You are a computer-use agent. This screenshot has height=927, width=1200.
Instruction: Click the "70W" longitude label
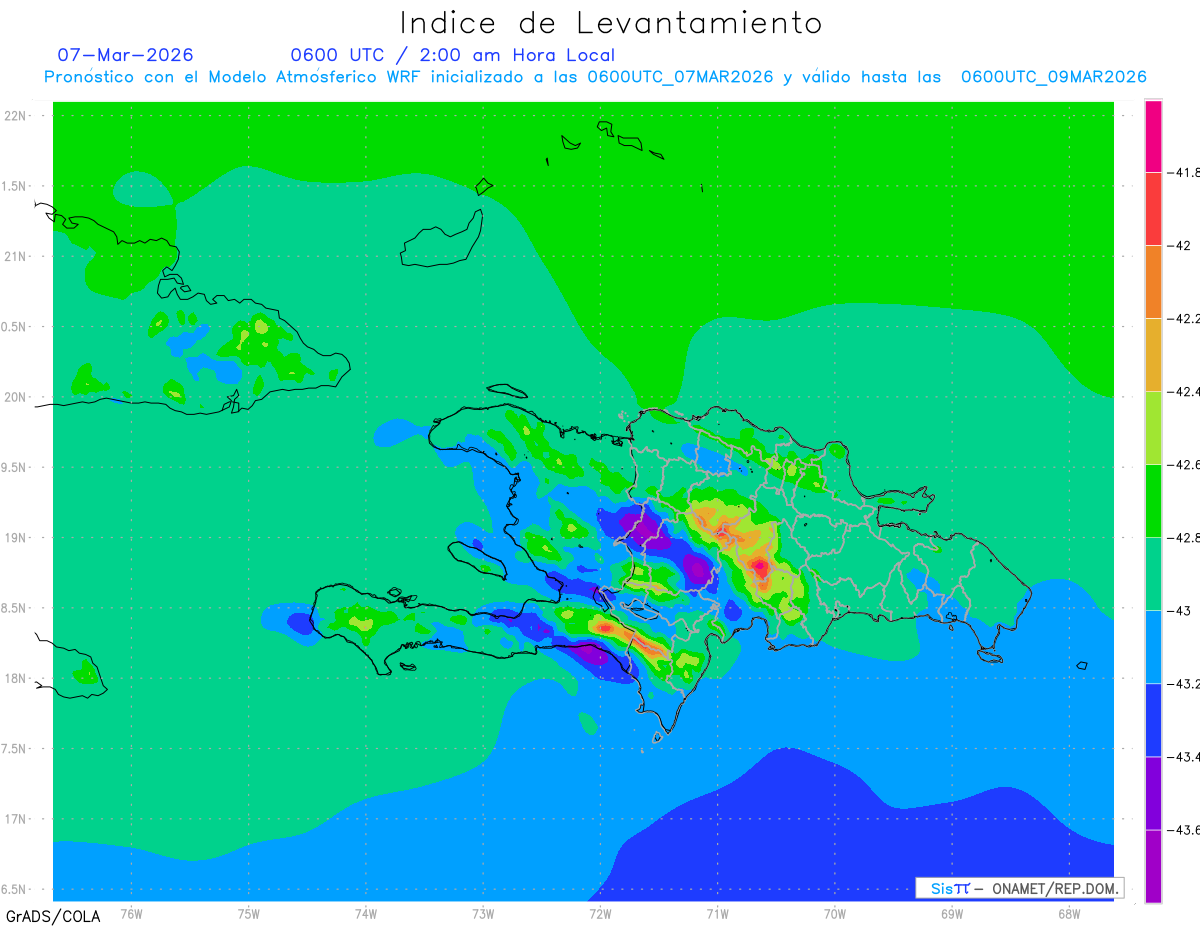tap(834, 913)
